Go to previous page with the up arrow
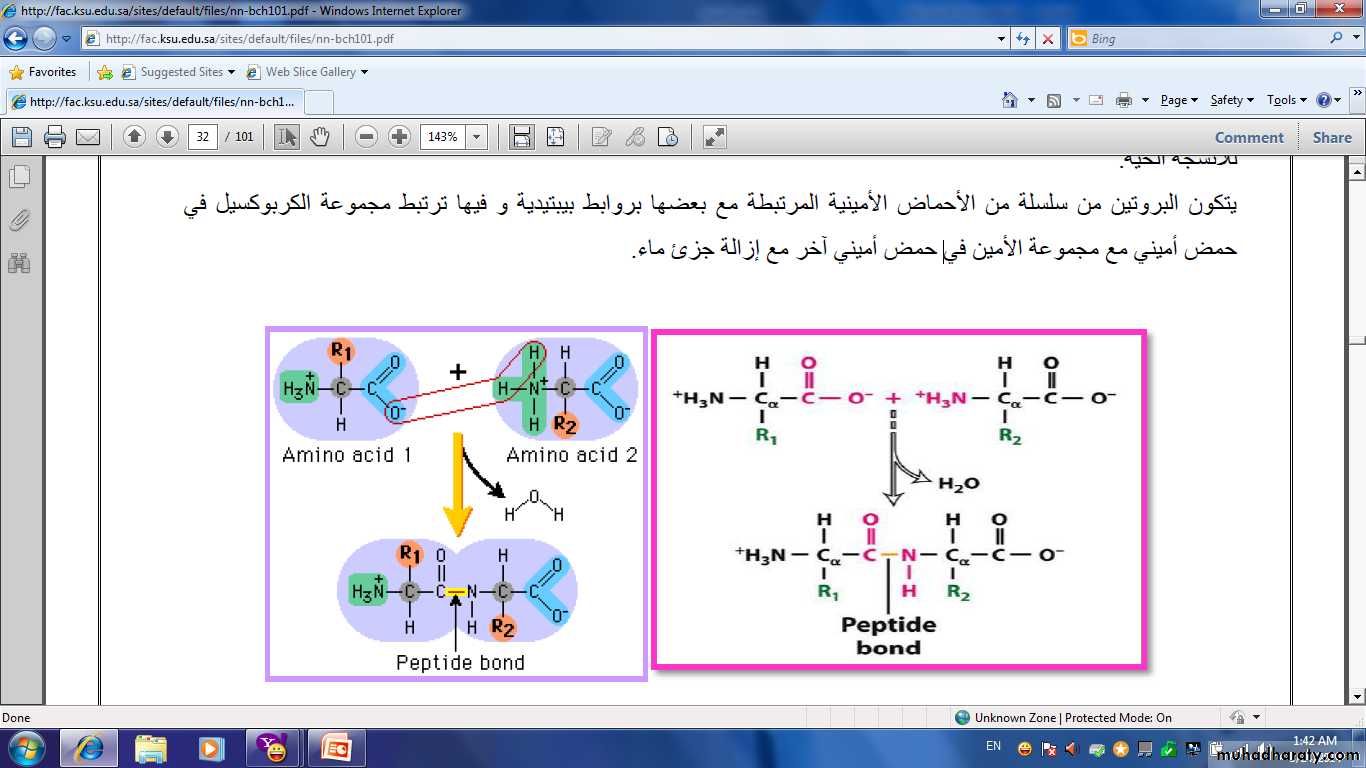The width and height of the screenshot is (1366, 768). (x=135, y=137)
